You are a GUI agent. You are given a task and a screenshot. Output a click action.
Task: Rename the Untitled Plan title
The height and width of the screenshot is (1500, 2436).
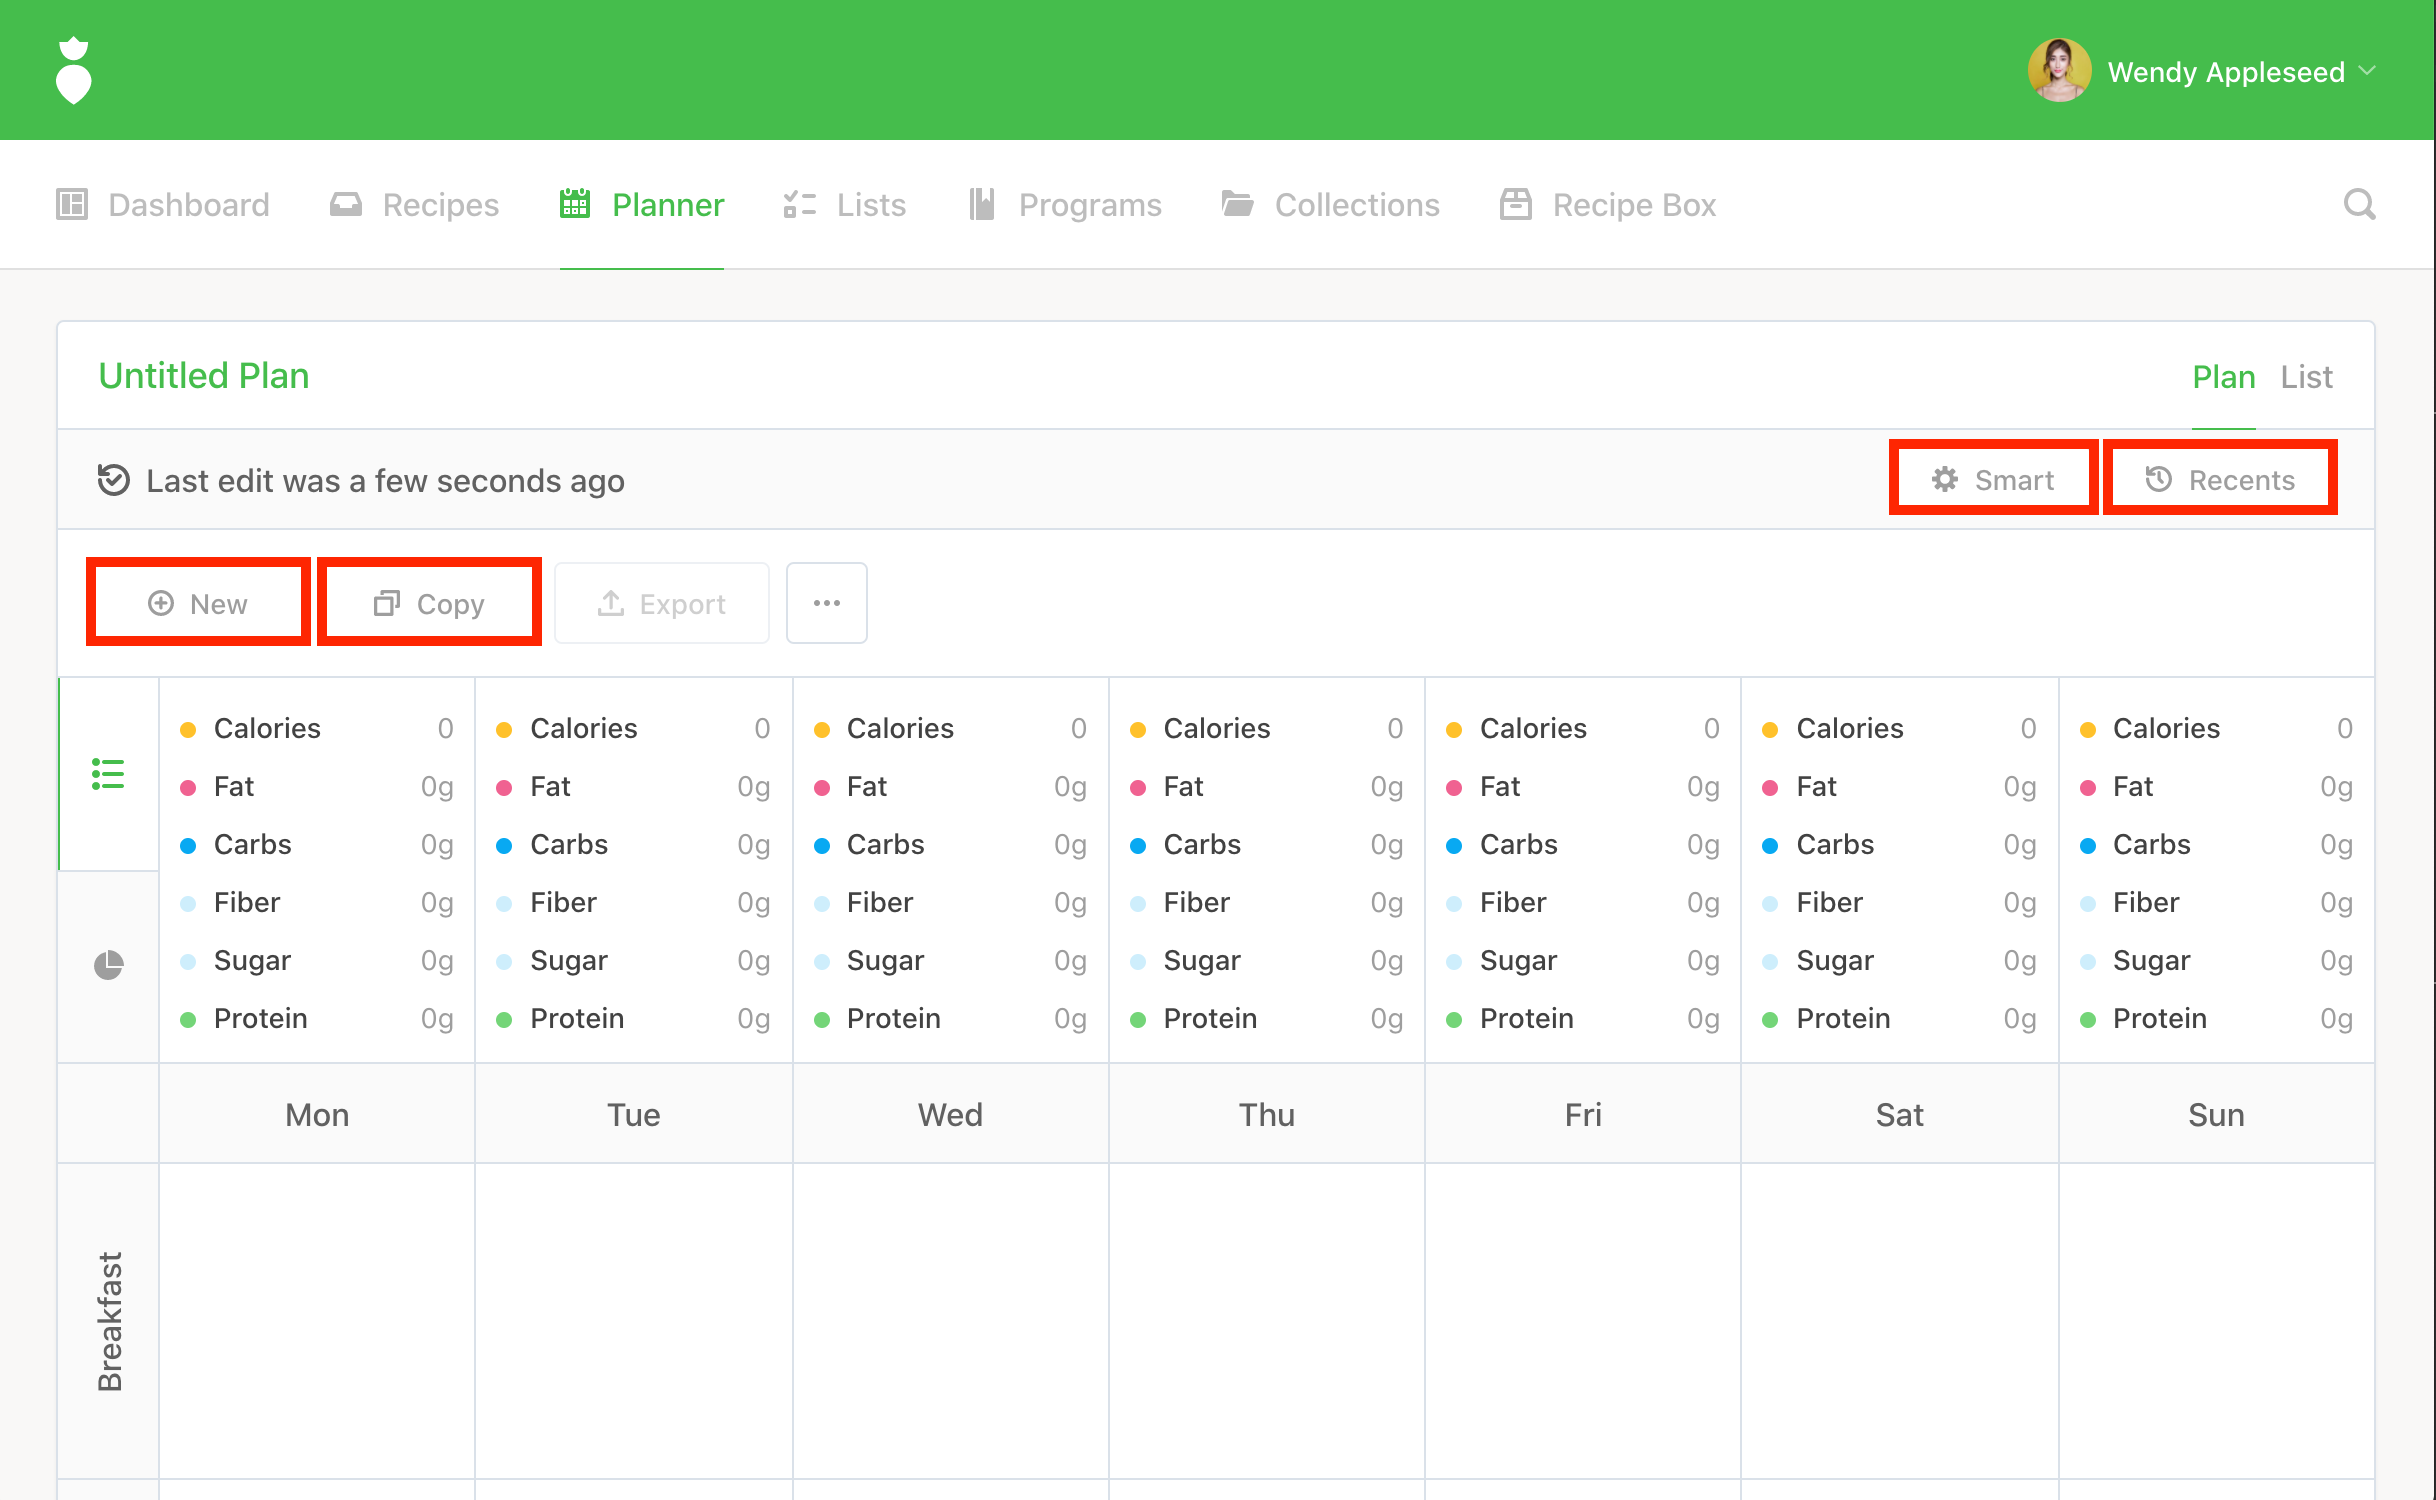click(x=204, y=376)
